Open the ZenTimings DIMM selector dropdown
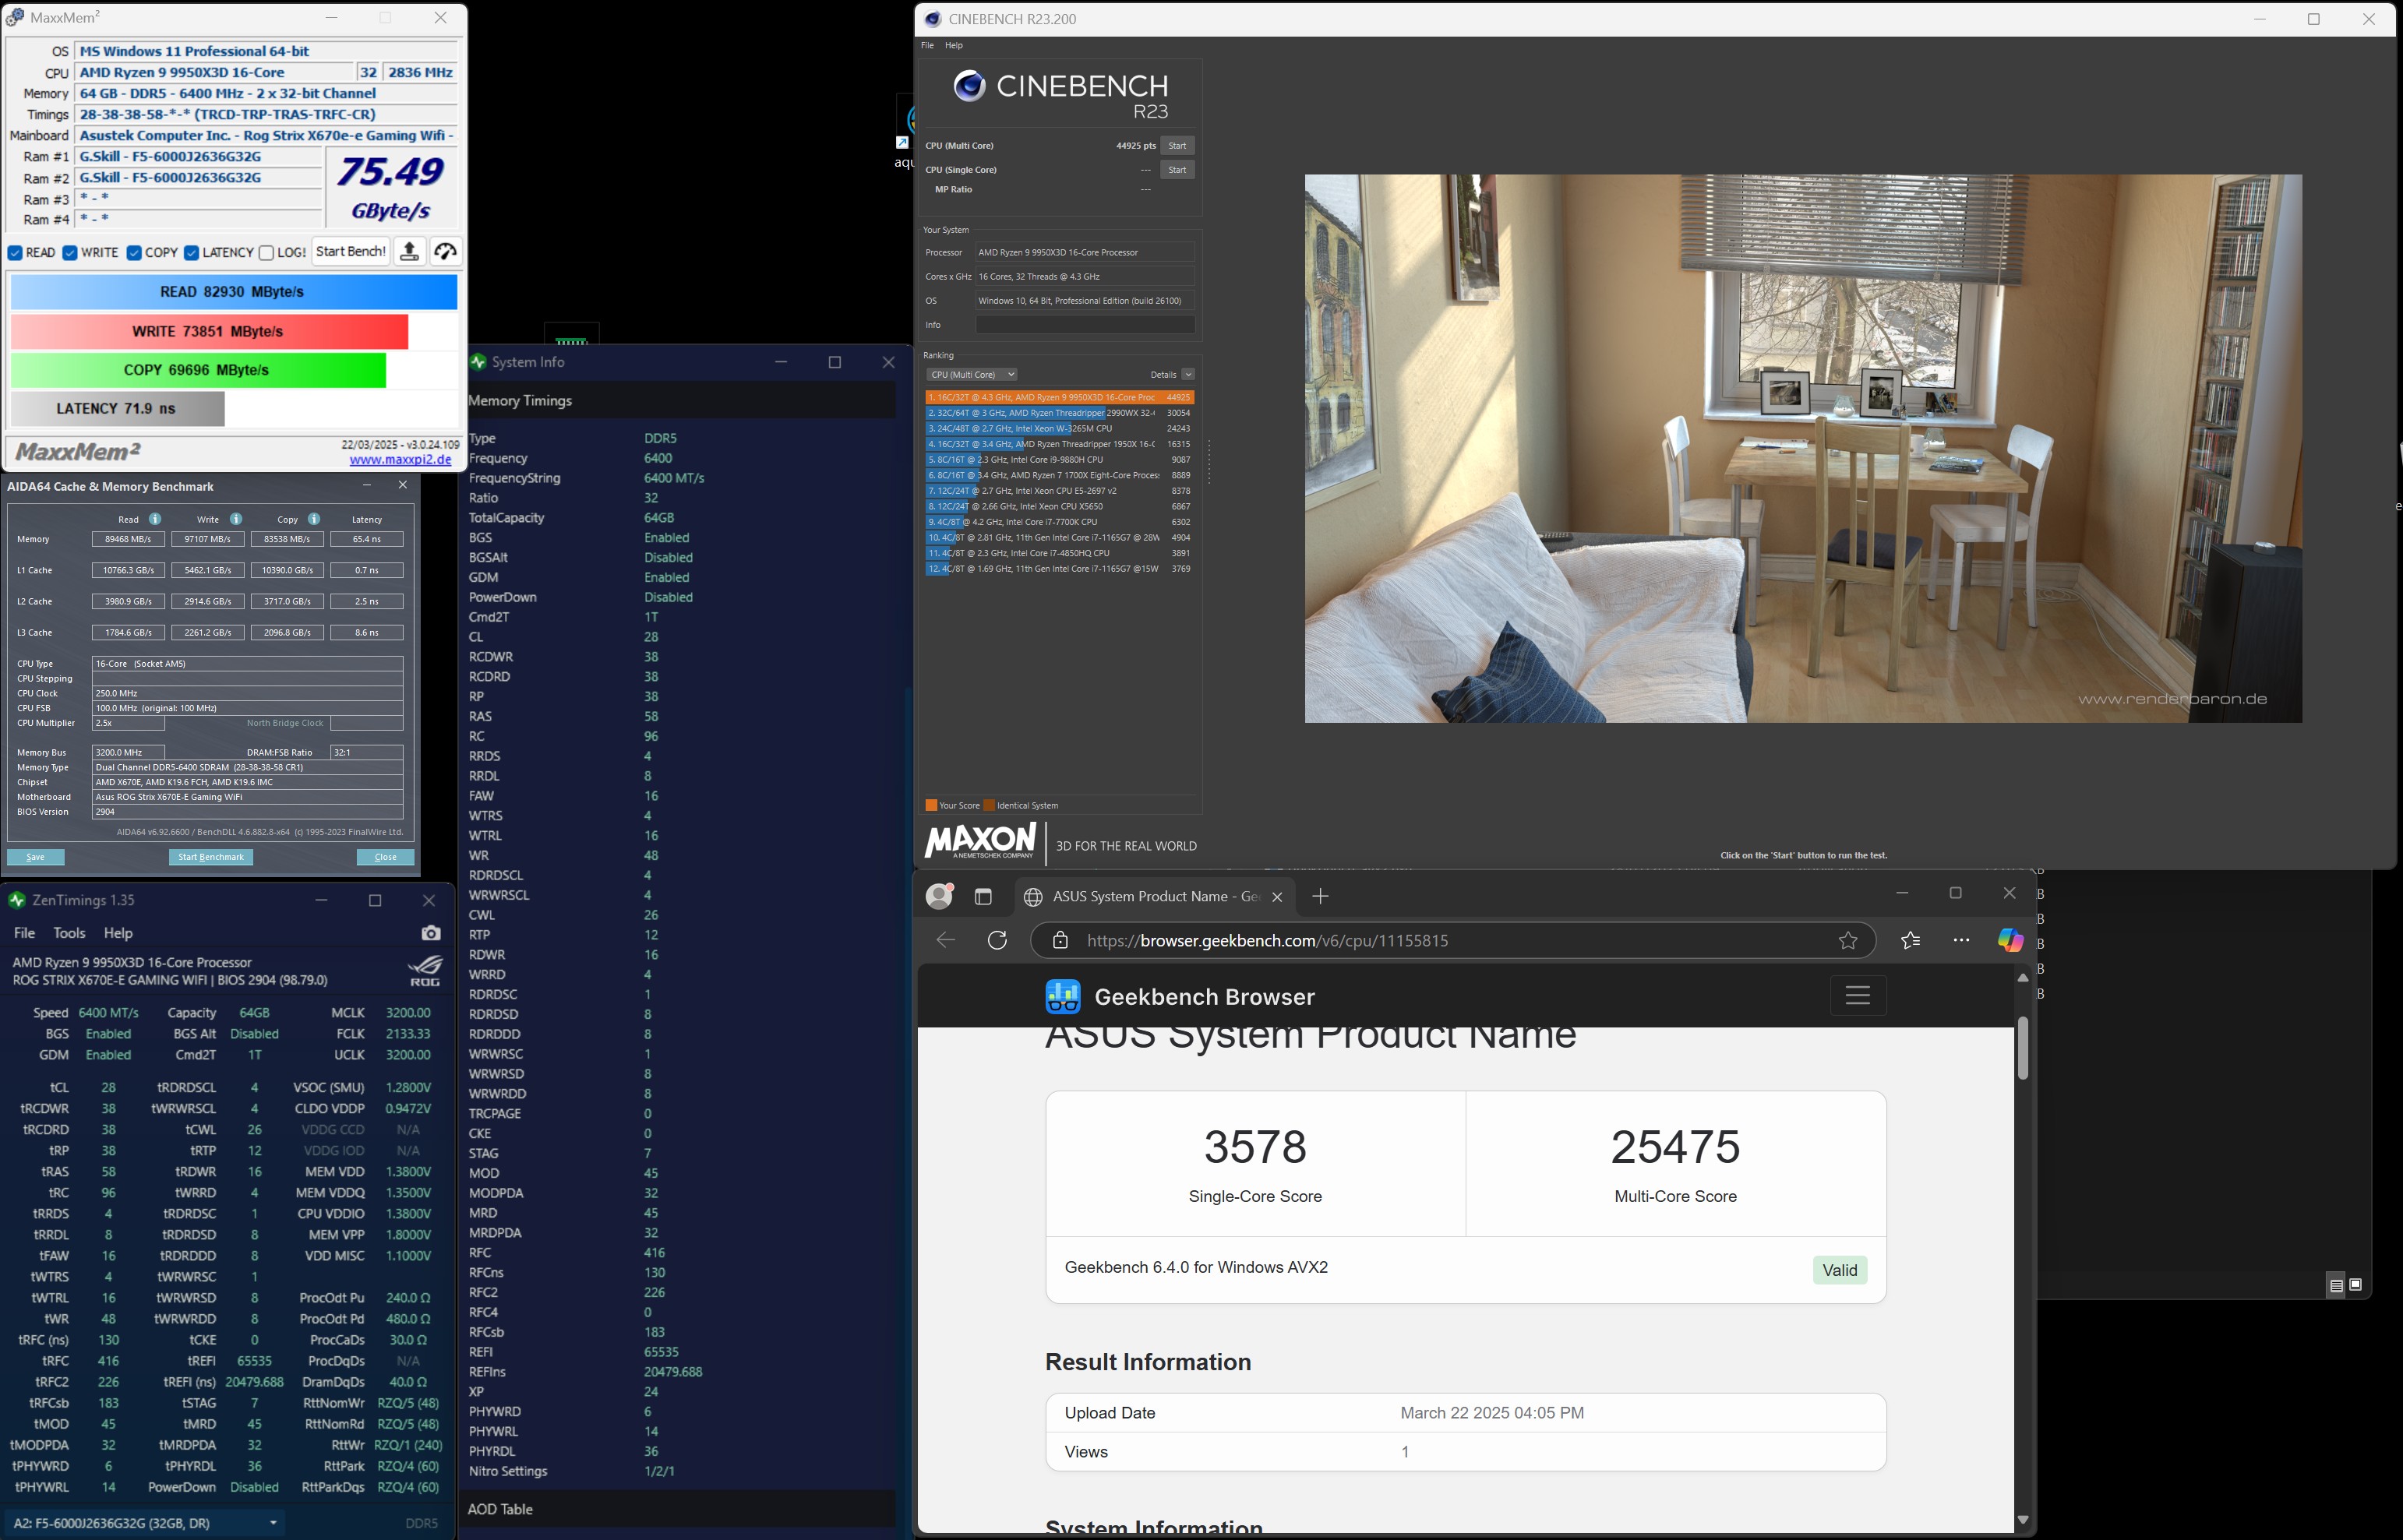The width and height of the screenshot is (2403, 1540). click(145, 1523)
